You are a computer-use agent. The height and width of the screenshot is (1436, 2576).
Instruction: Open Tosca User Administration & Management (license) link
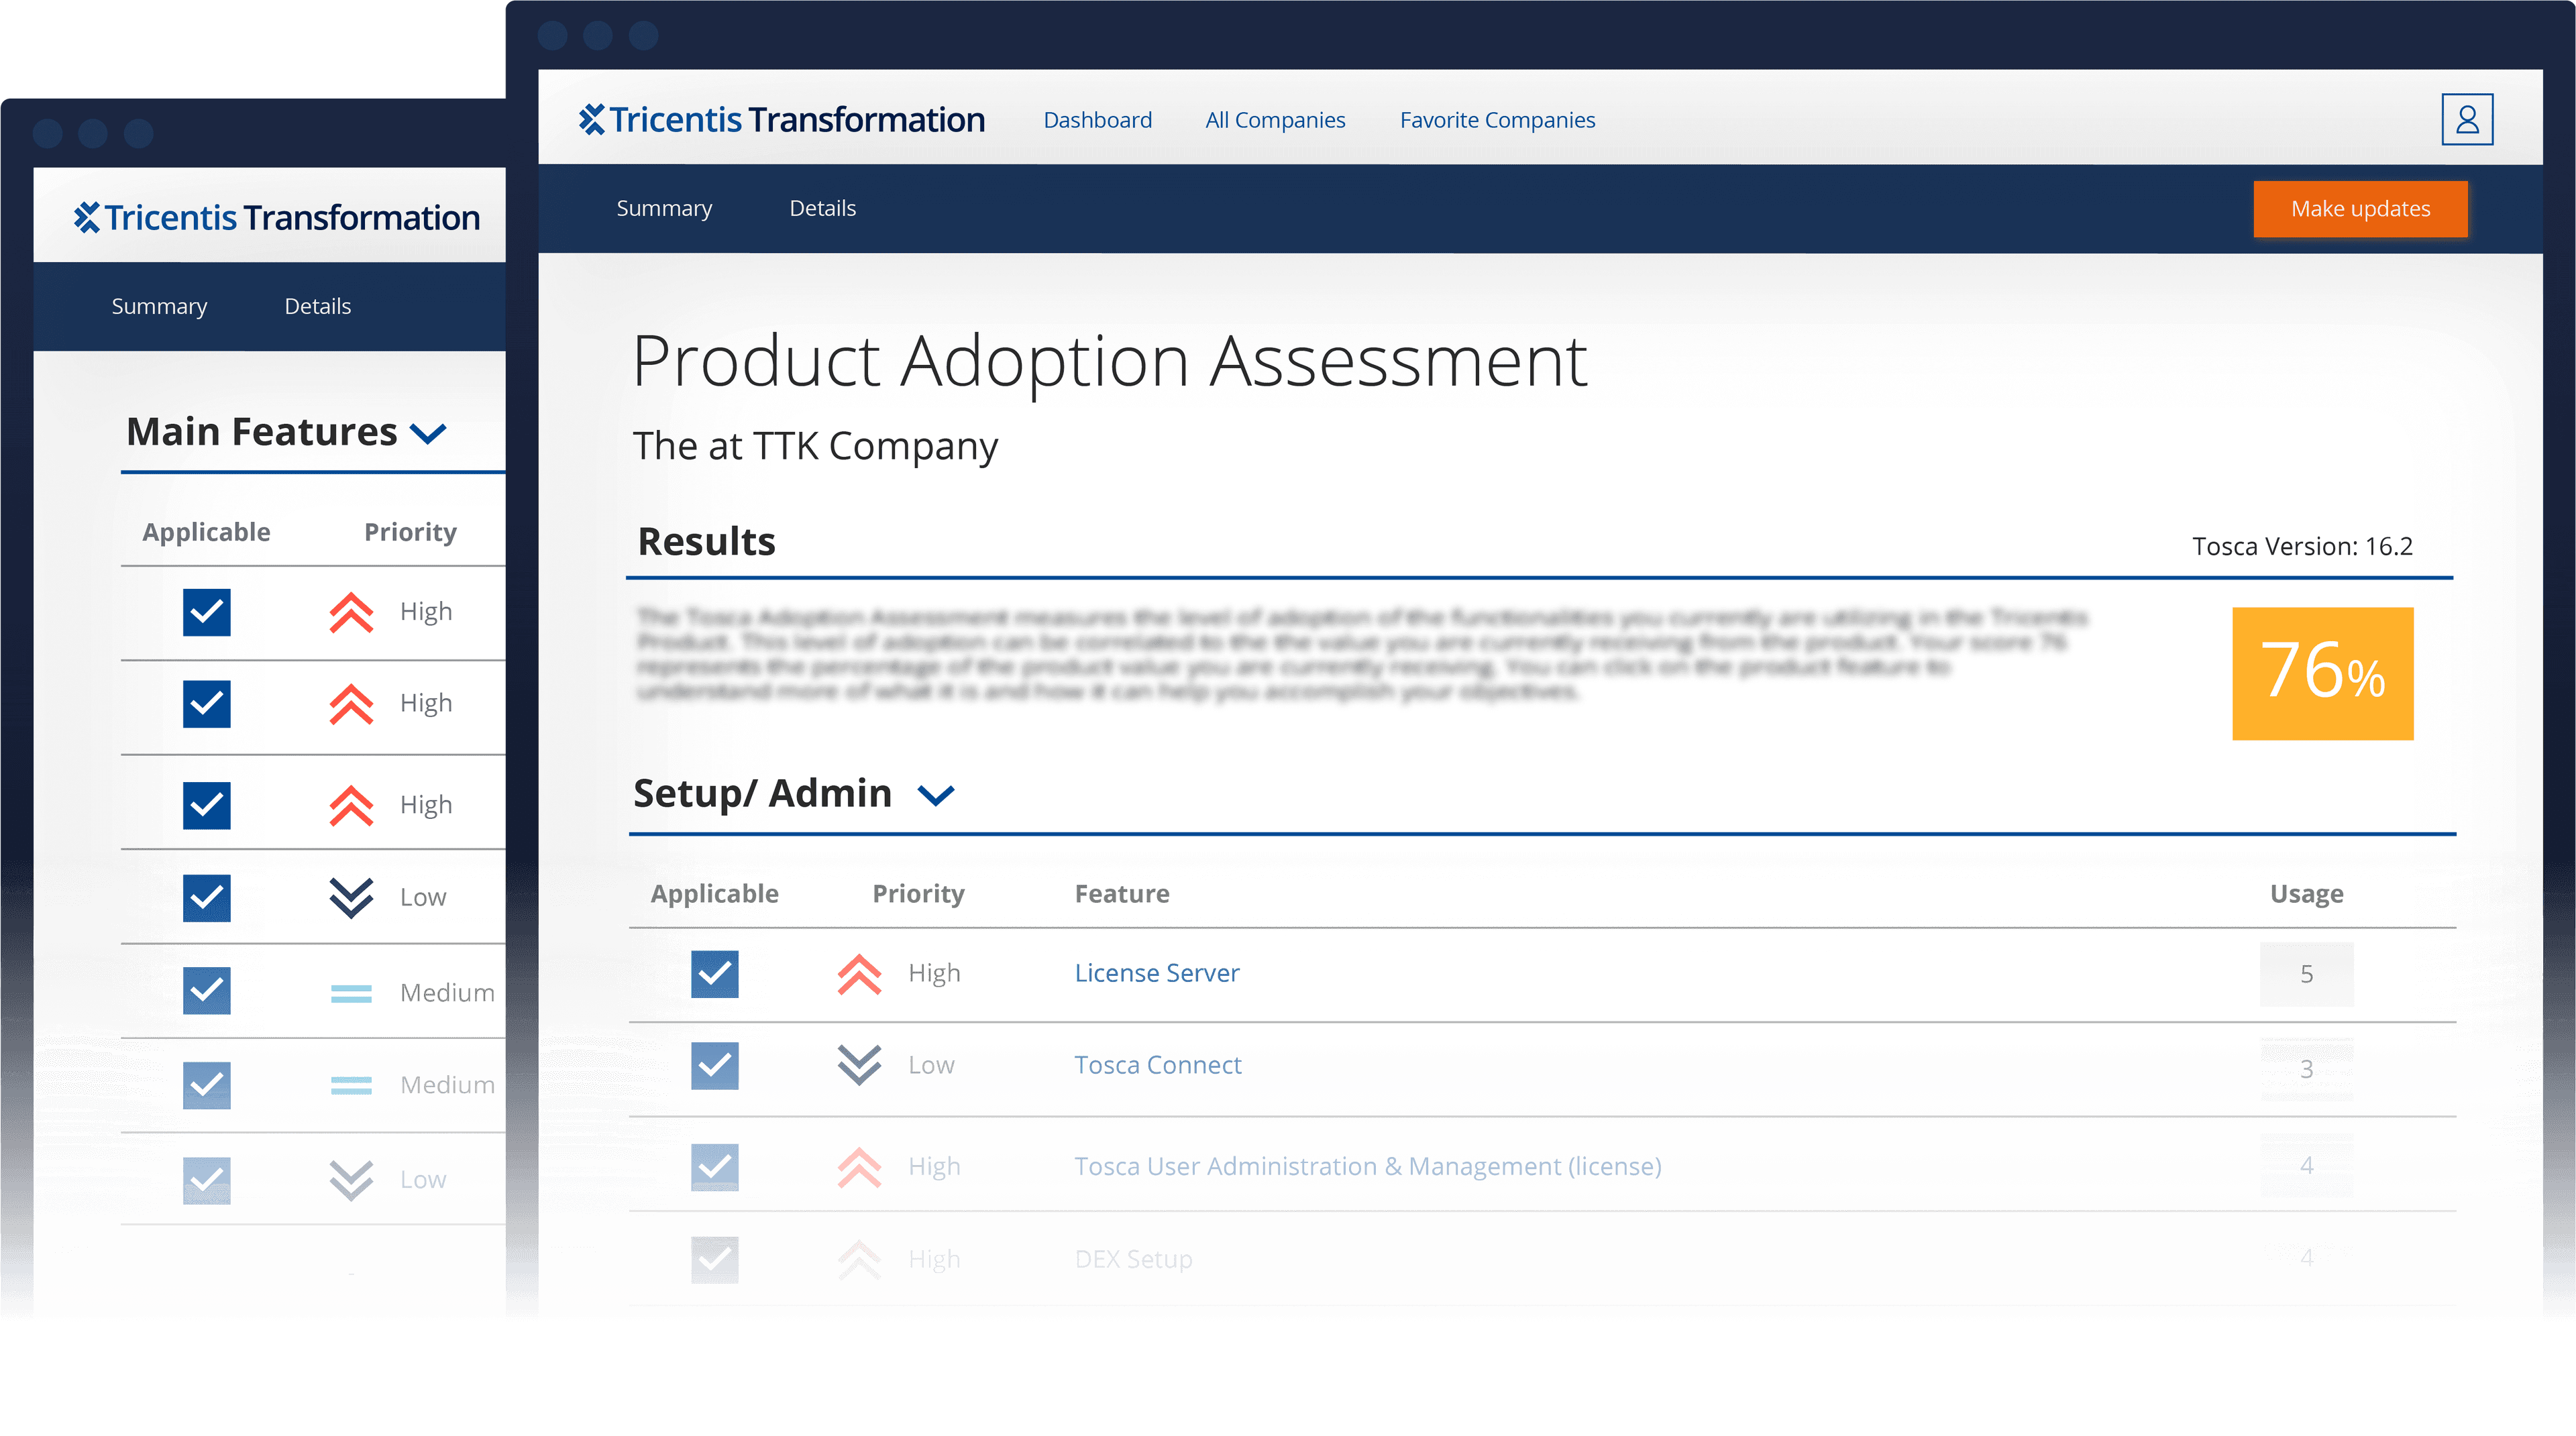1368,1167
